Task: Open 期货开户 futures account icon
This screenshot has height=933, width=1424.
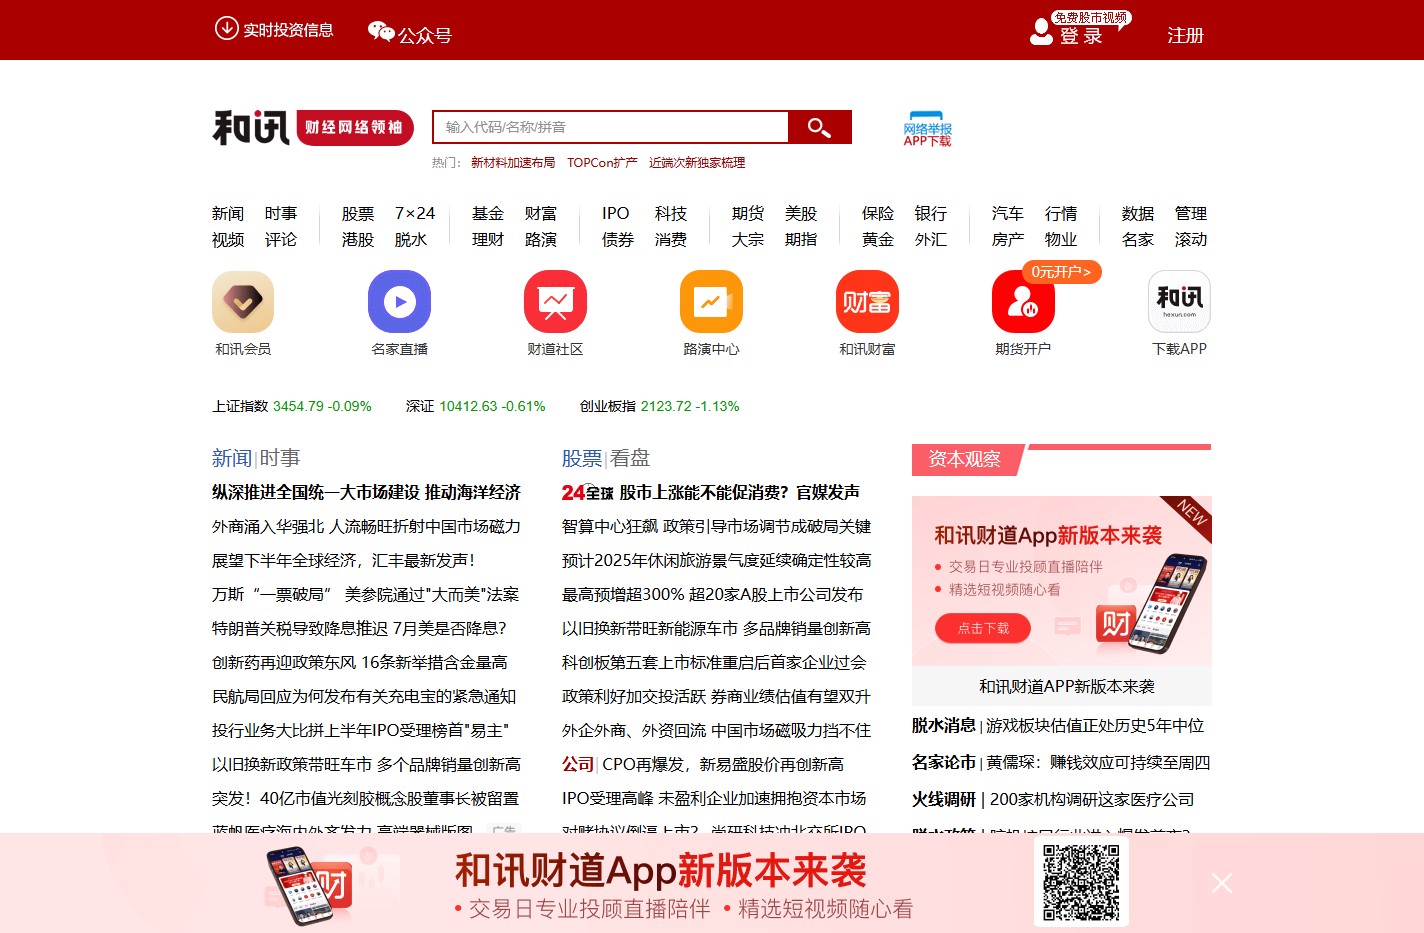Action: pyautogui.click(x=1023, y=301)
